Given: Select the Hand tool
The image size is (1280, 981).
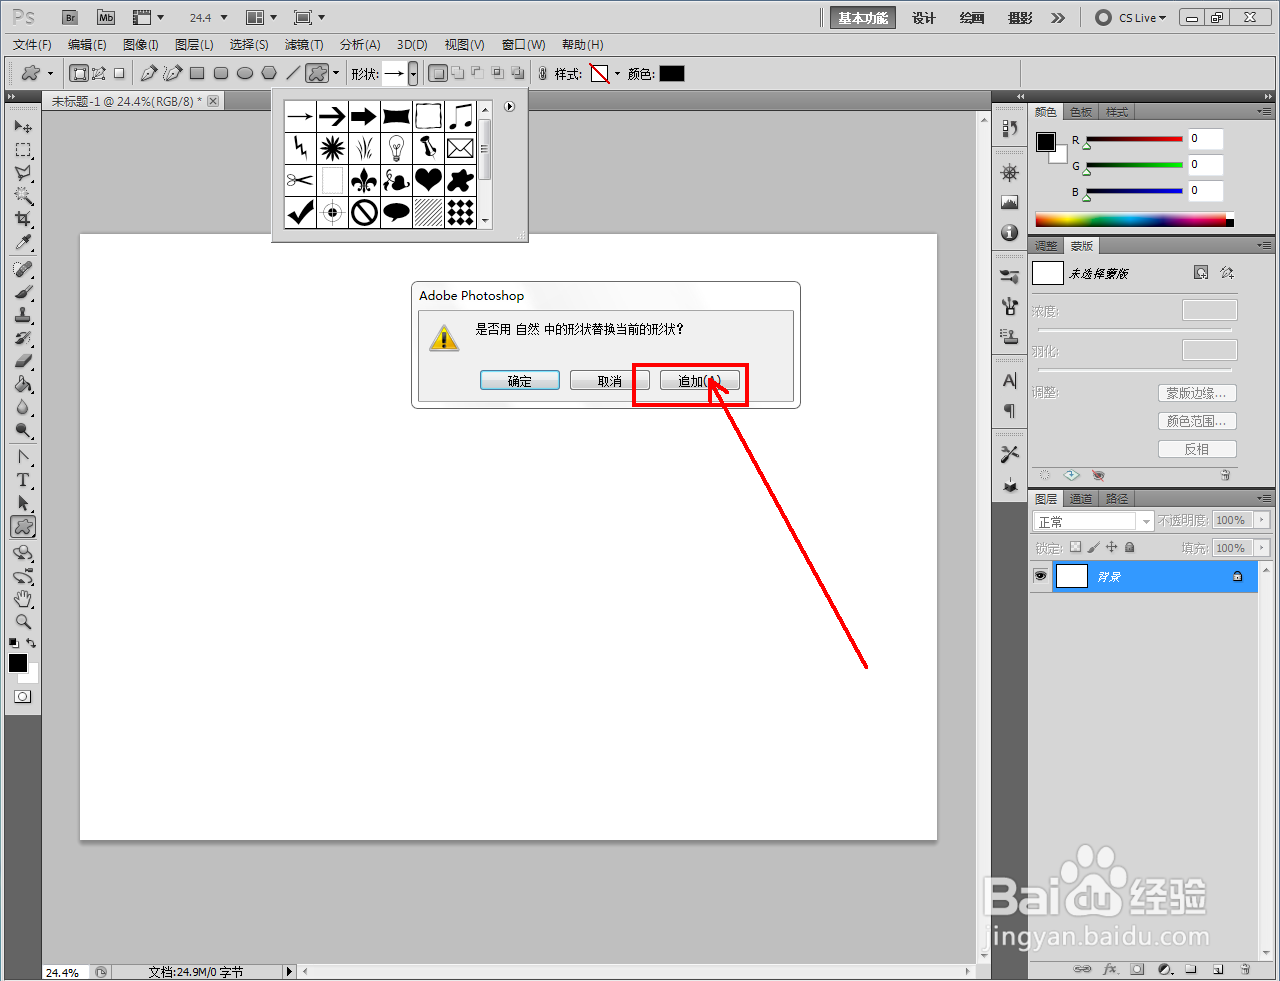Looking at the screenshot, I should [x=23, y=599].
